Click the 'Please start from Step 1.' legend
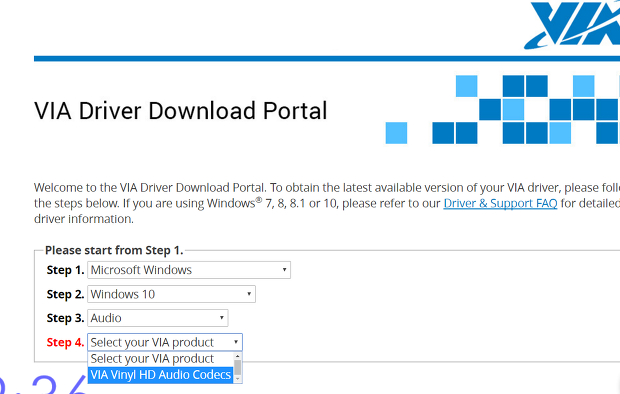The height and width of the screenshot is (394, 620). coord(114,250)
